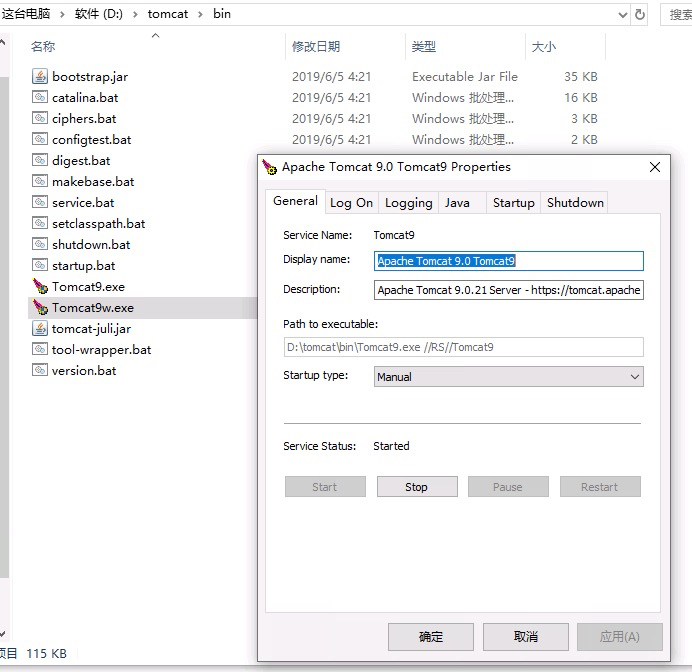Click the startup.bat file icon
The image size is (692, 672).
[40, 265]
